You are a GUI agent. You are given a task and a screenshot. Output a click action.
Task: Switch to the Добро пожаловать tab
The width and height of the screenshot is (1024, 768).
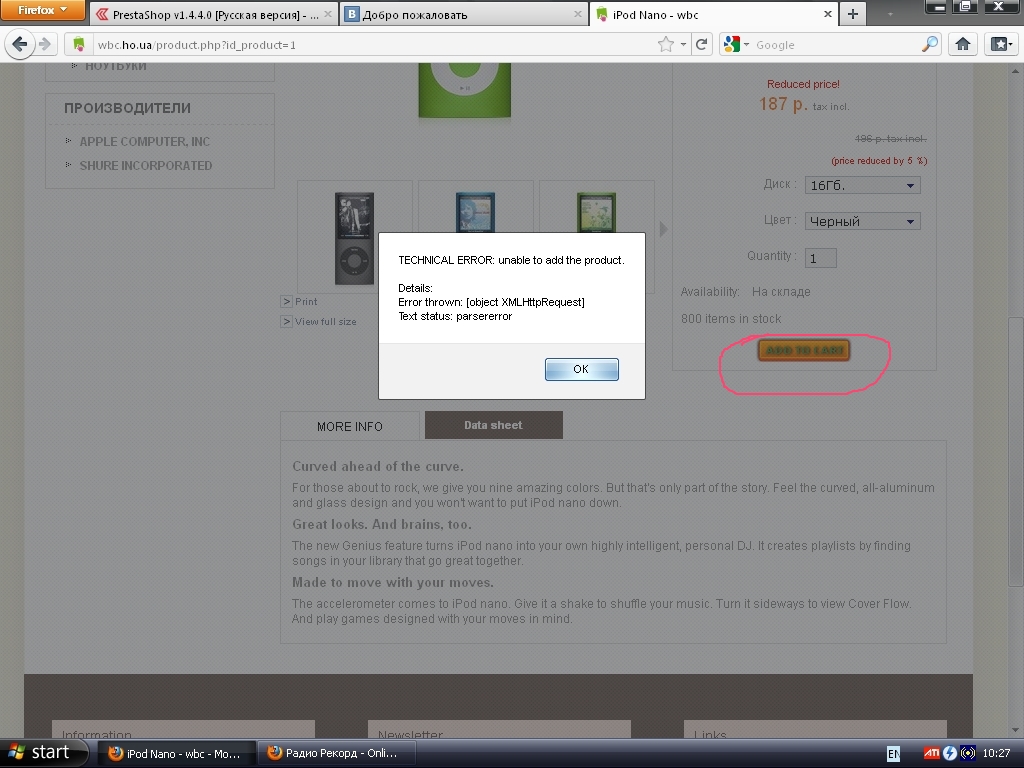463,14
